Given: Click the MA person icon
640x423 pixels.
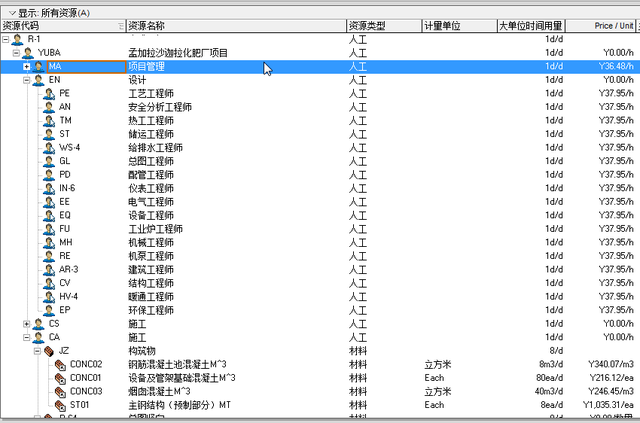Looking at the screenshot, I should (38, 66).
